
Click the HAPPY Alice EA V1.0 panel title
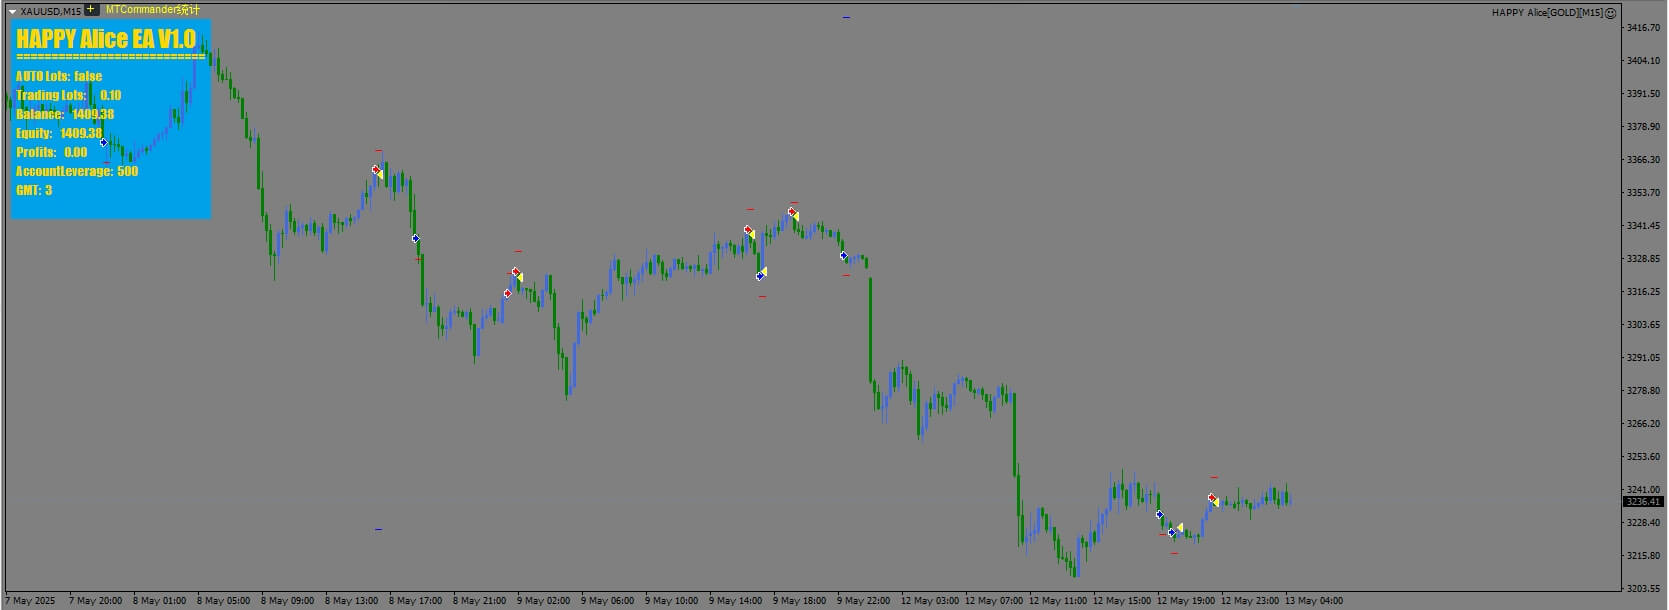click(106, 39)
